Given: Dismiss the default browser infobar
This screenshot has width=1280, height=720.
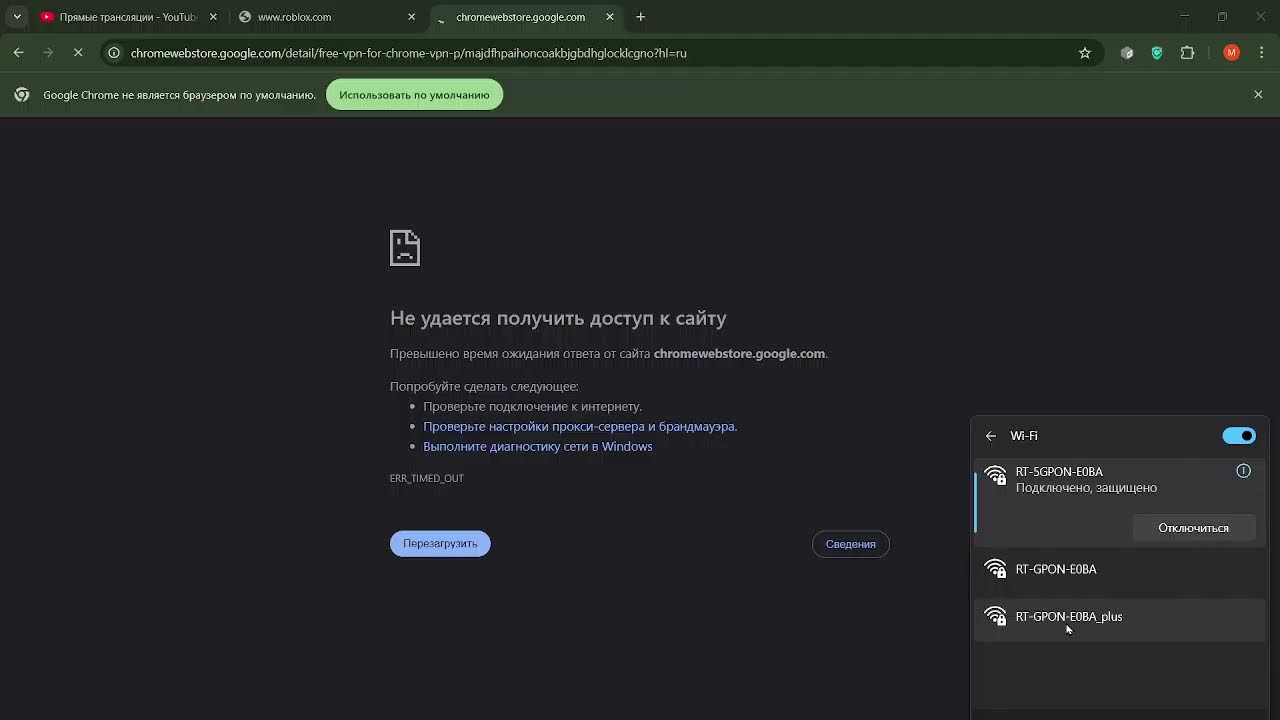Looking at the screenshot, I should [x=1258, y=95].
